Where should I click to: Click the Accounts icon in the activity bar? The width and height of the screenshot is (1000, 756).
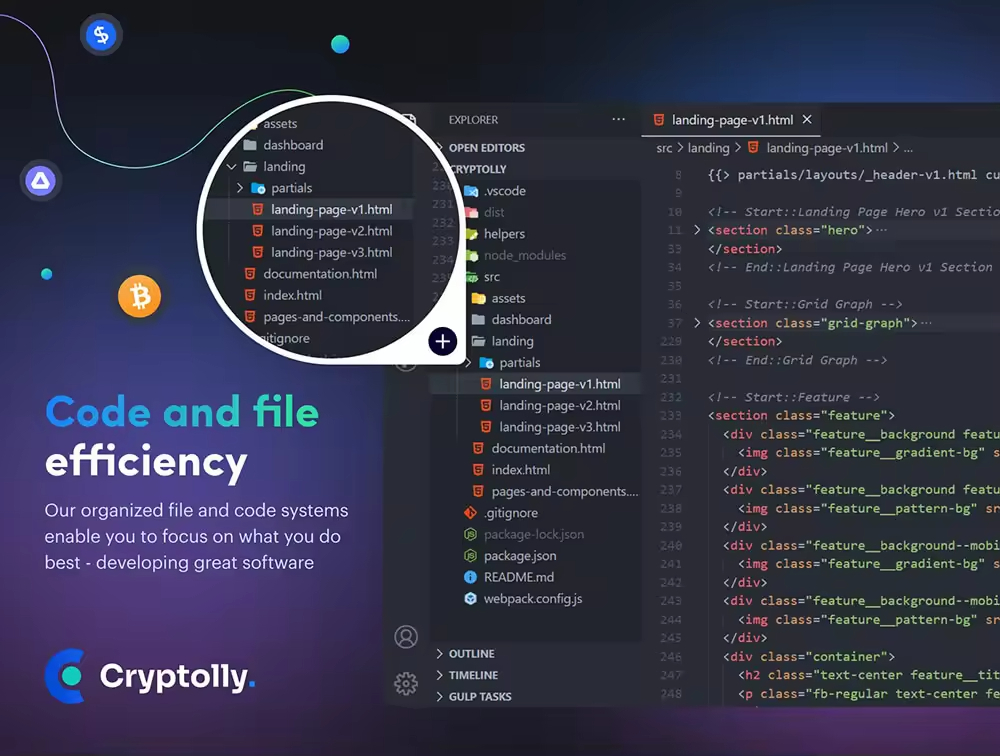click(406, 637)
